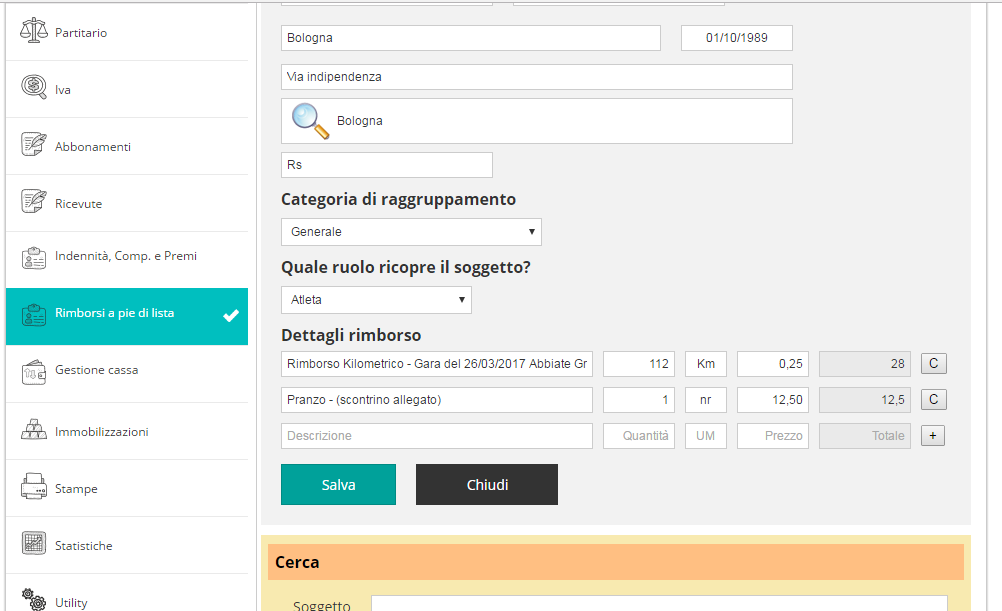Click the price field showing 0,25
The image size is (1002, 611).
(773, 364)
